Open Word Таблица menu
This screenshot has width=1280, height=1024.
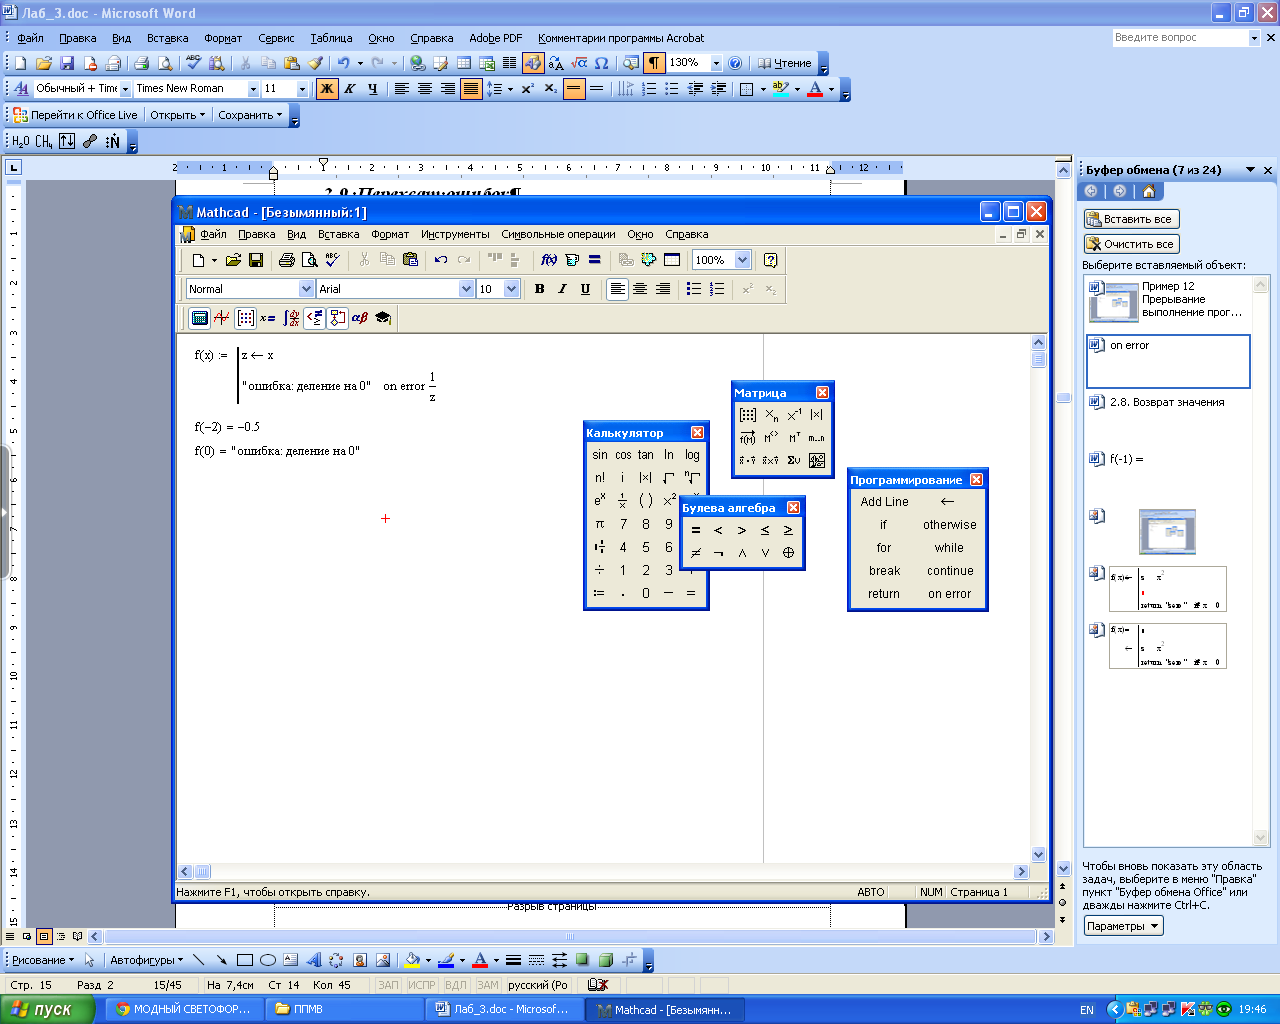(x=331, y=38)
